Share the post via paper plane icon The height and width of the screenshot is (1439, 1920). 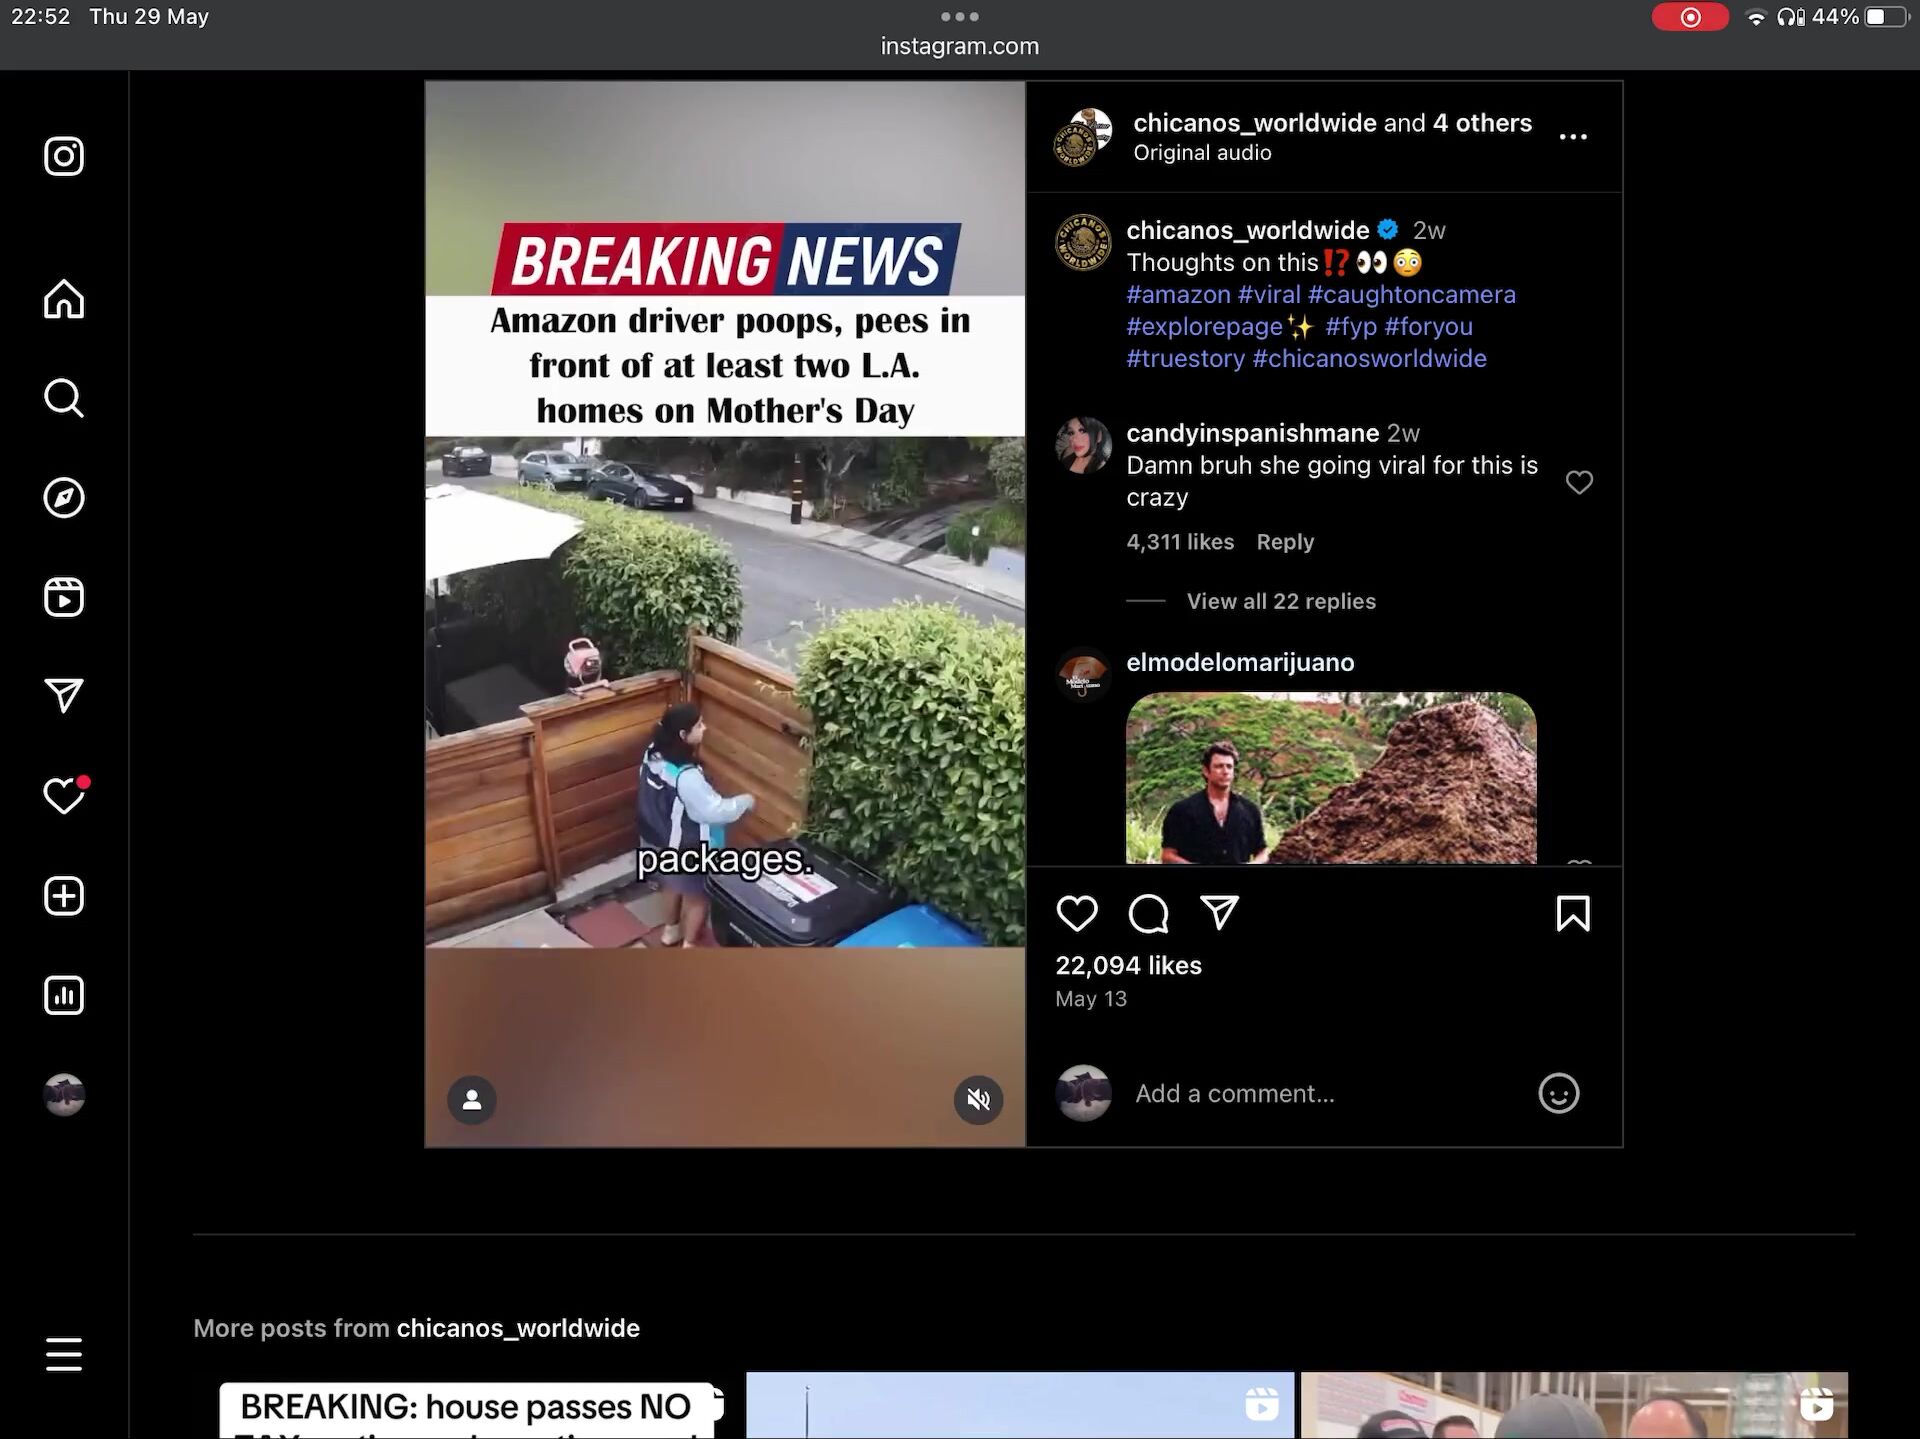click(x=1219, y=912)
